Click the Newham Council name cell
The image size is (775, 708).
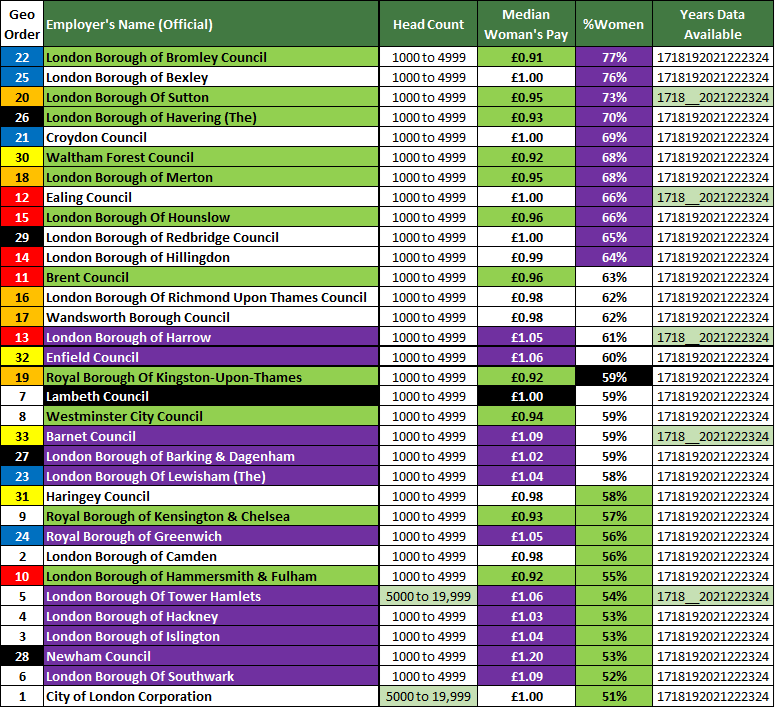(x=211, y=656)
